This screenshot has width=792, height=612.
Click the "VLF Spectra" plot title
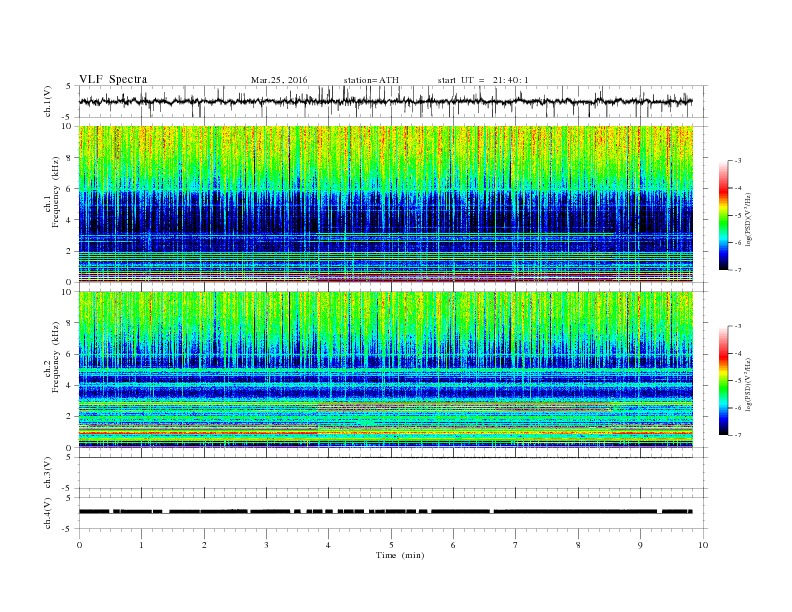[113, 79]
